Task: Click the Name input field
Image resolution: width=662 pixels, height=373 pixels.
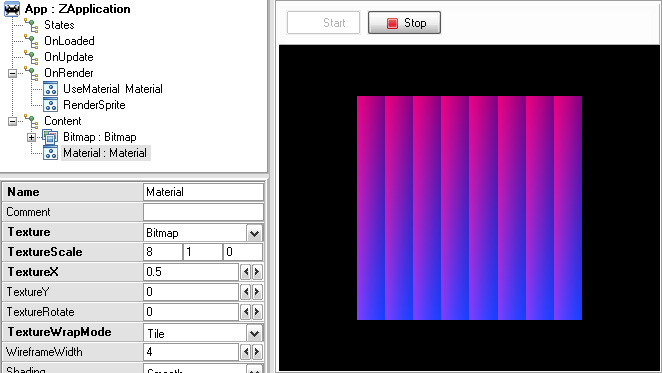Action: (x=203, y=192)
